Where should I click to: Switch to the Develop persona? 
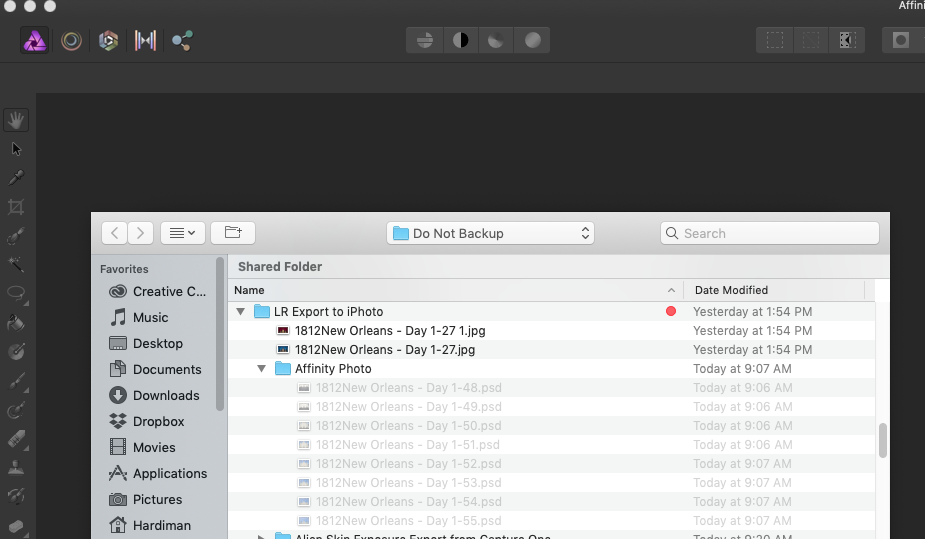(x=109, y=41)
